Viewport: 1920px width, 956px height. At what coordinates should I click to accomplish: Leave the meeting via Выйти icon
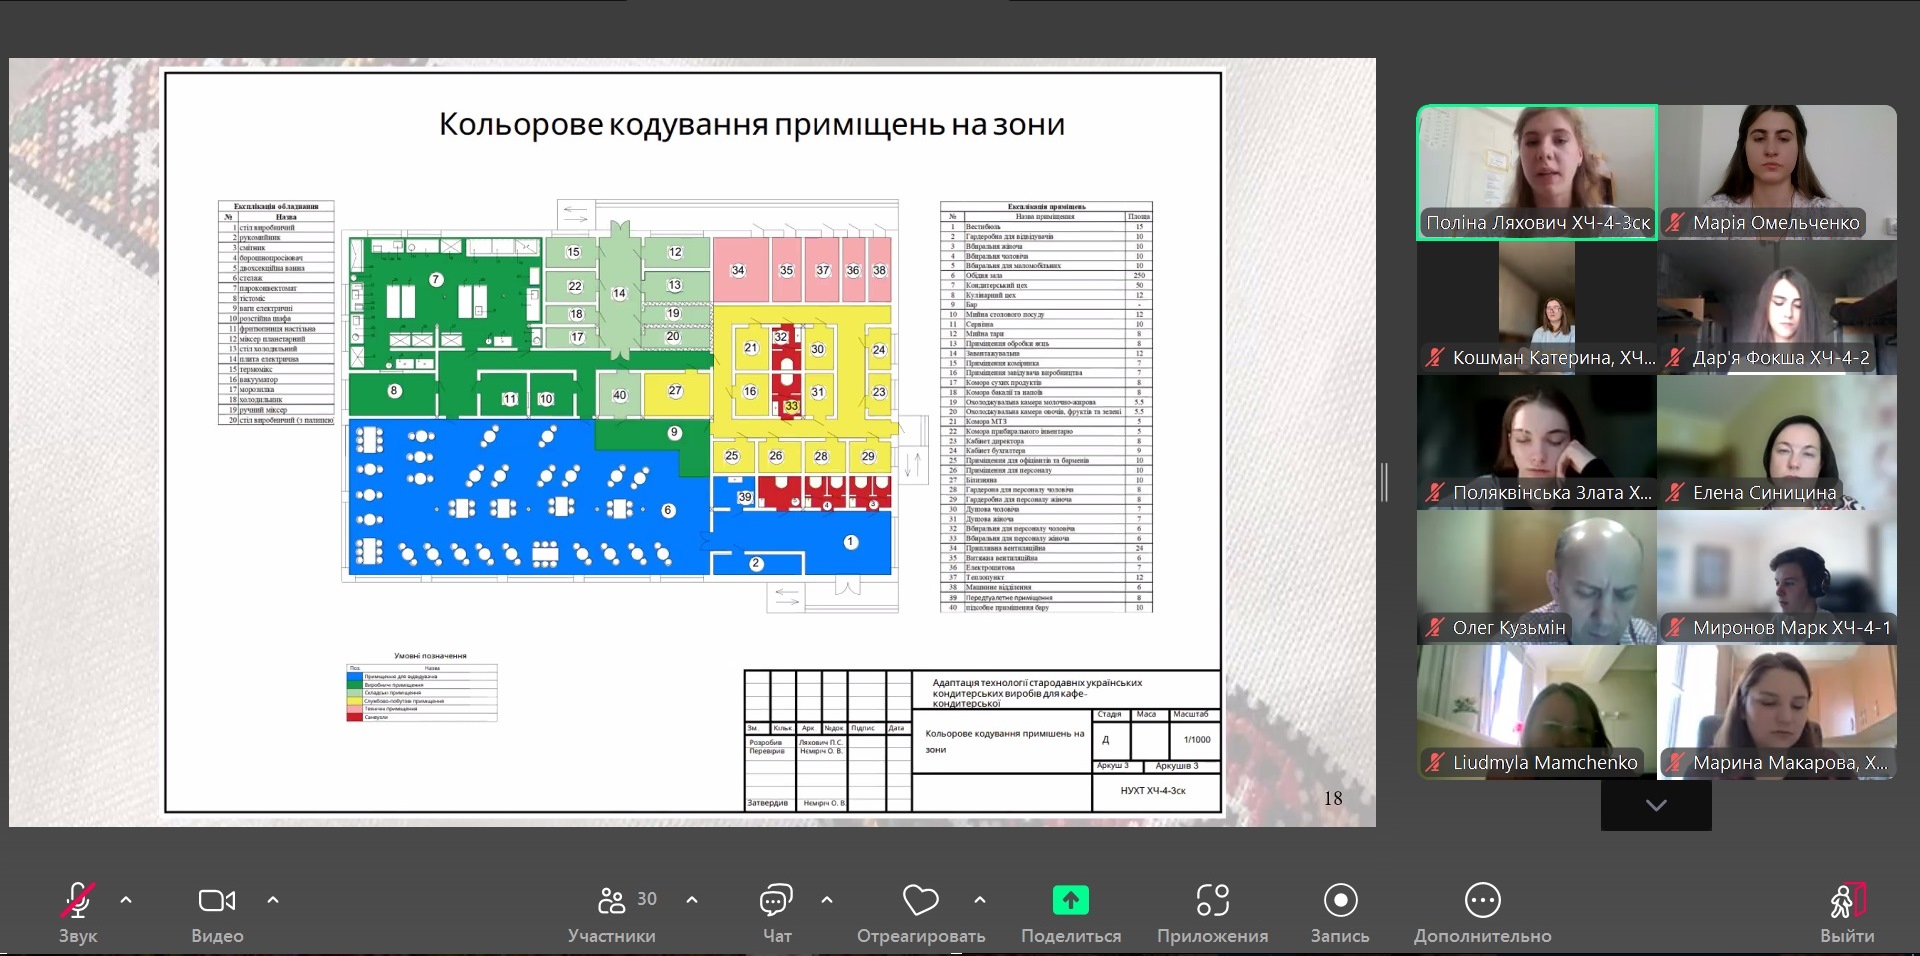(1847, 900)
